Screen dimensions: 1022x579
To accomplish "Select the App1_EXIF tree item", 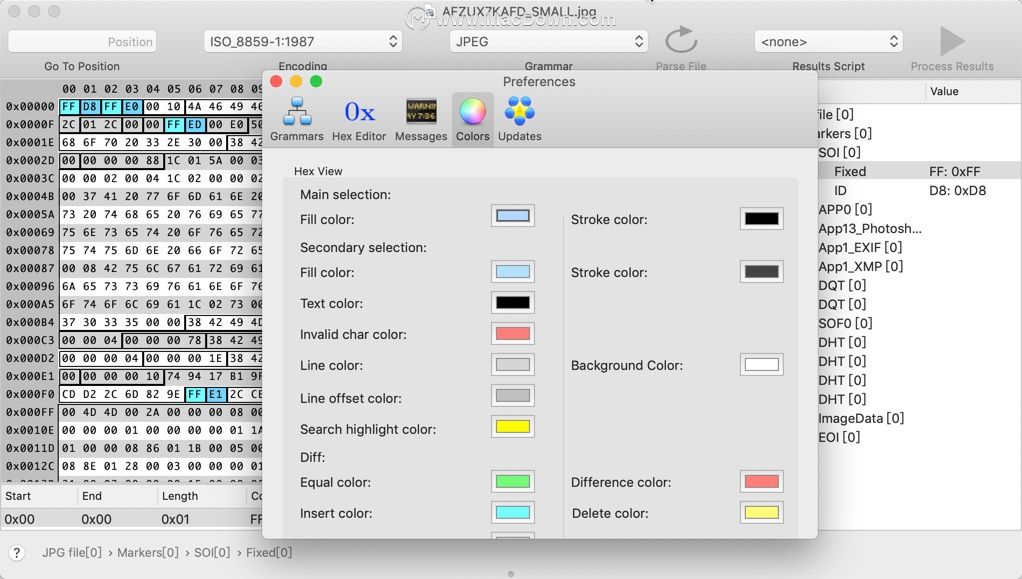I will 860,247.
